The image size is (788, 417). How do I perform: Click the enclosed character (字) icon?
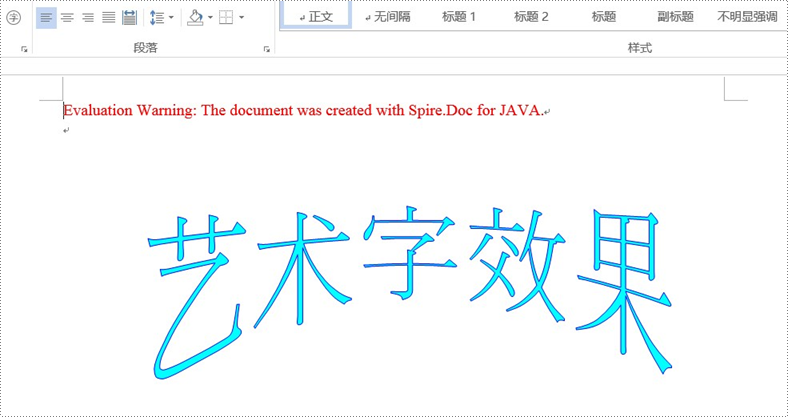click(x=14, y=19)
